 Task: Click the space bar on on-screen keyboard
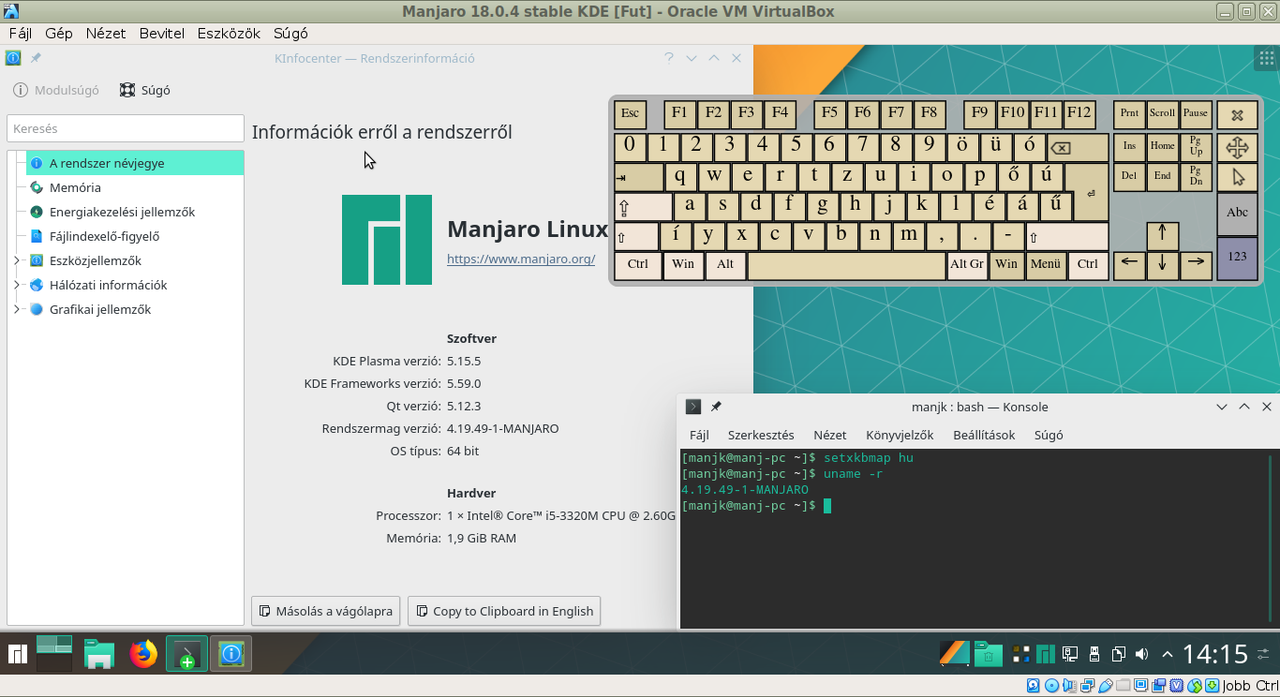click(x=846, y=265)
